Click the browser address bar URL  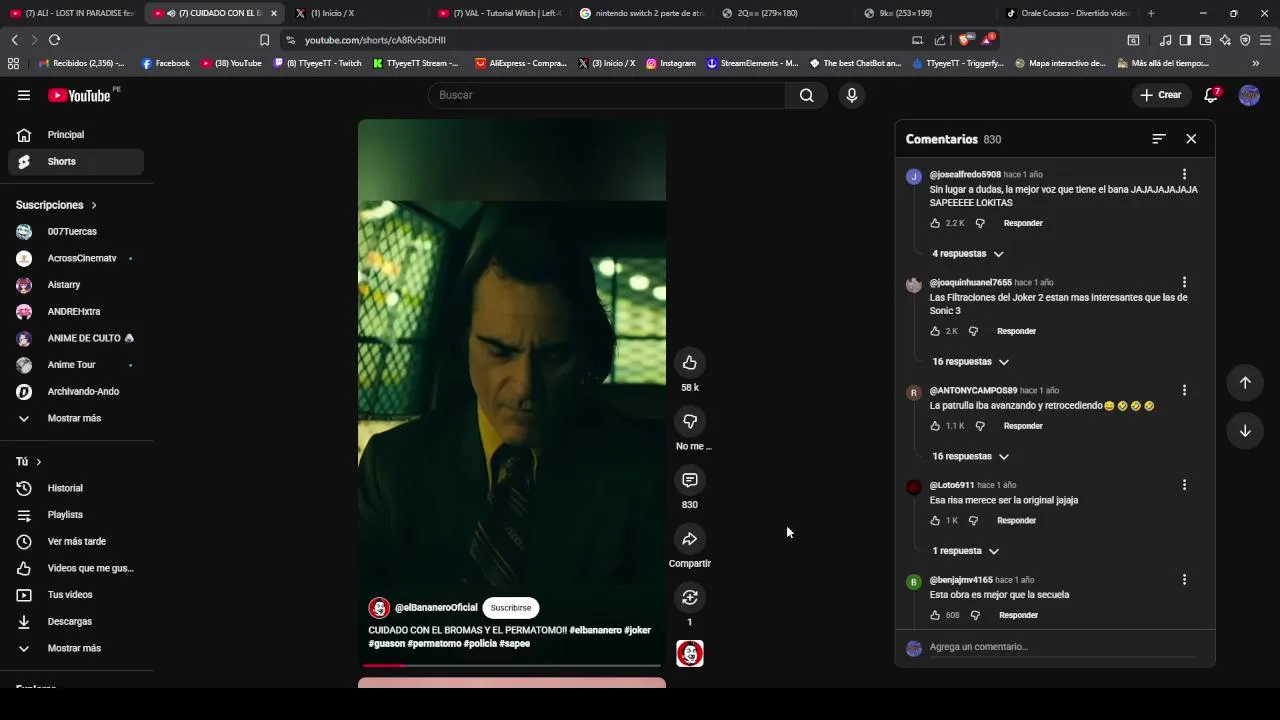(x=375, y=40)
